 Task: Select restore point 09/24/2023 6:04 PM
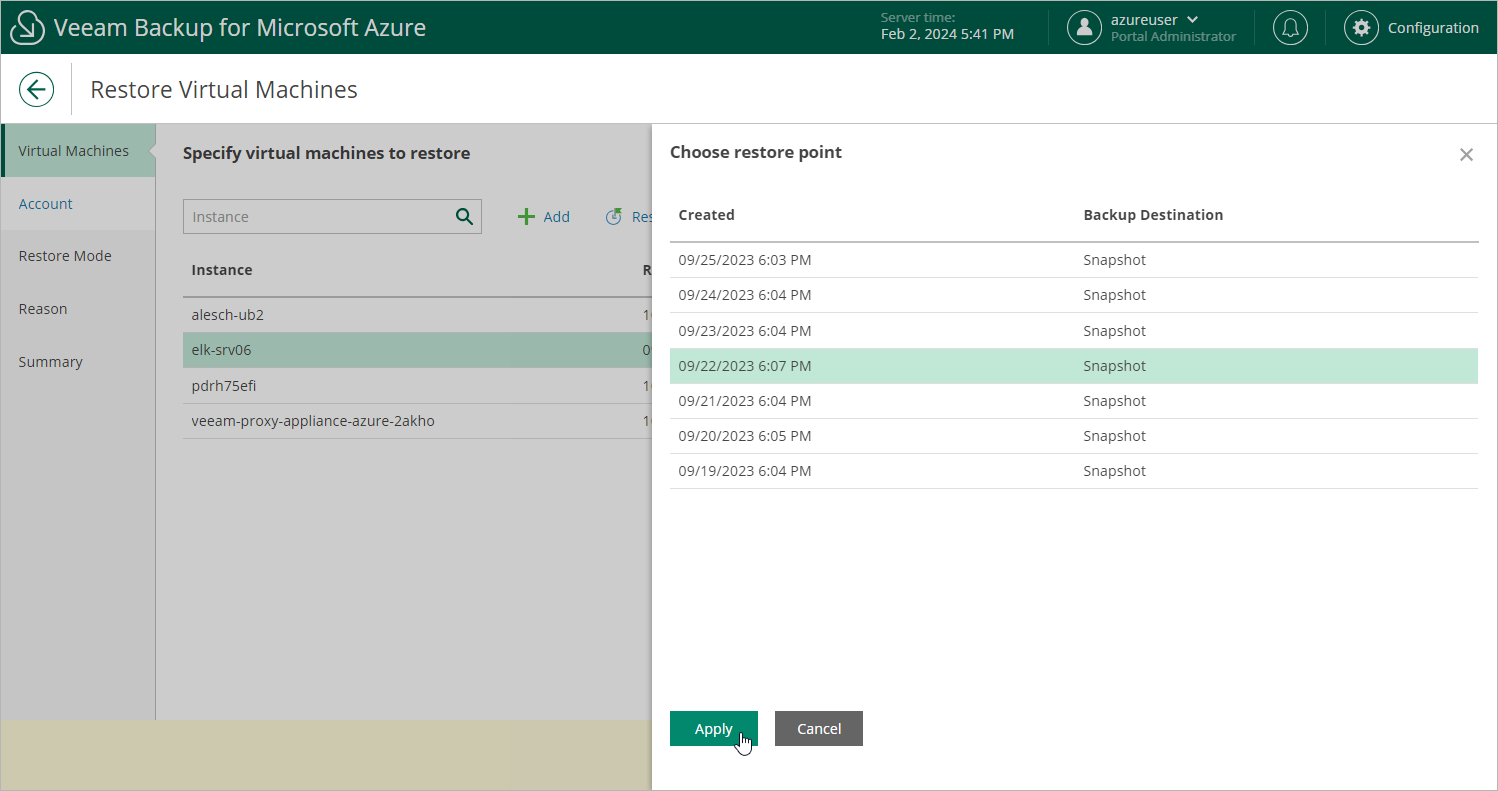1074,295
